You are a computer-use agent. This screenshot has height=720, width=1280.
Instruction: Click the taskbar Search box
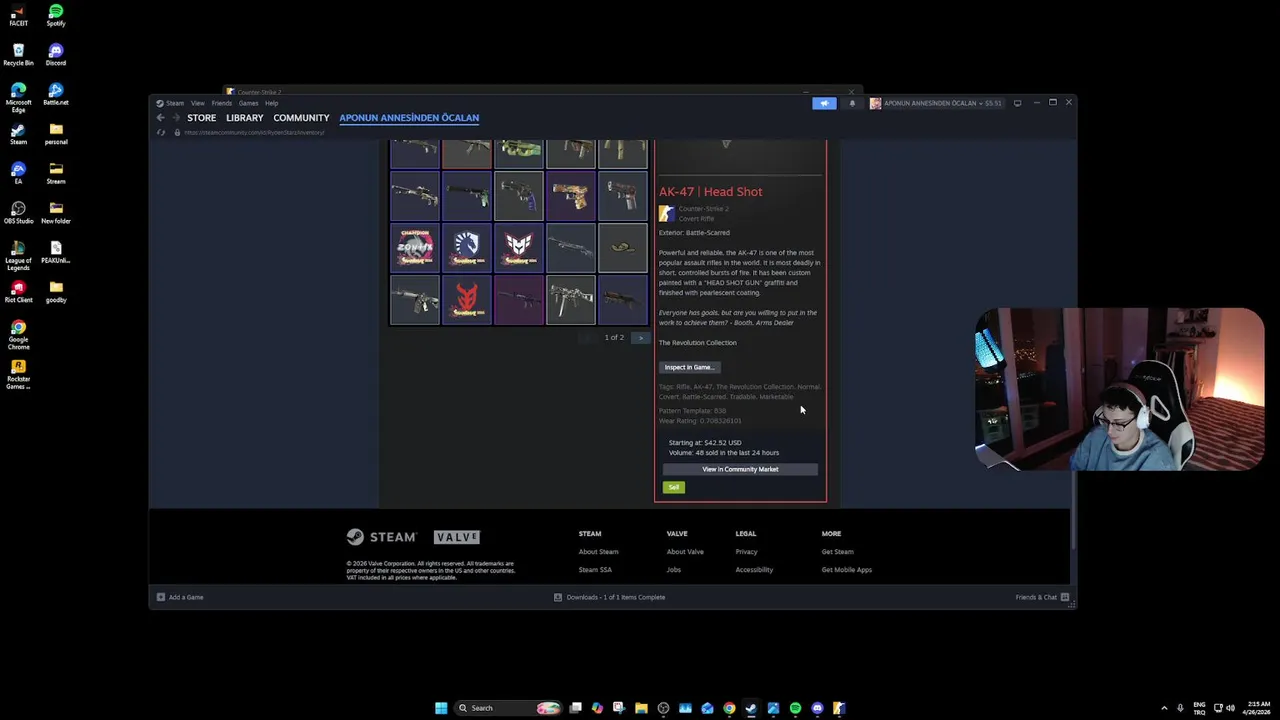(x=507, y=708)
